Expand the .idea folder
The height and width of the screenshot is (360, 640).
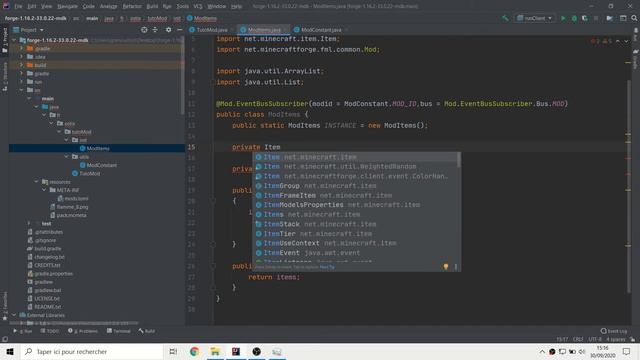(22, 57)
